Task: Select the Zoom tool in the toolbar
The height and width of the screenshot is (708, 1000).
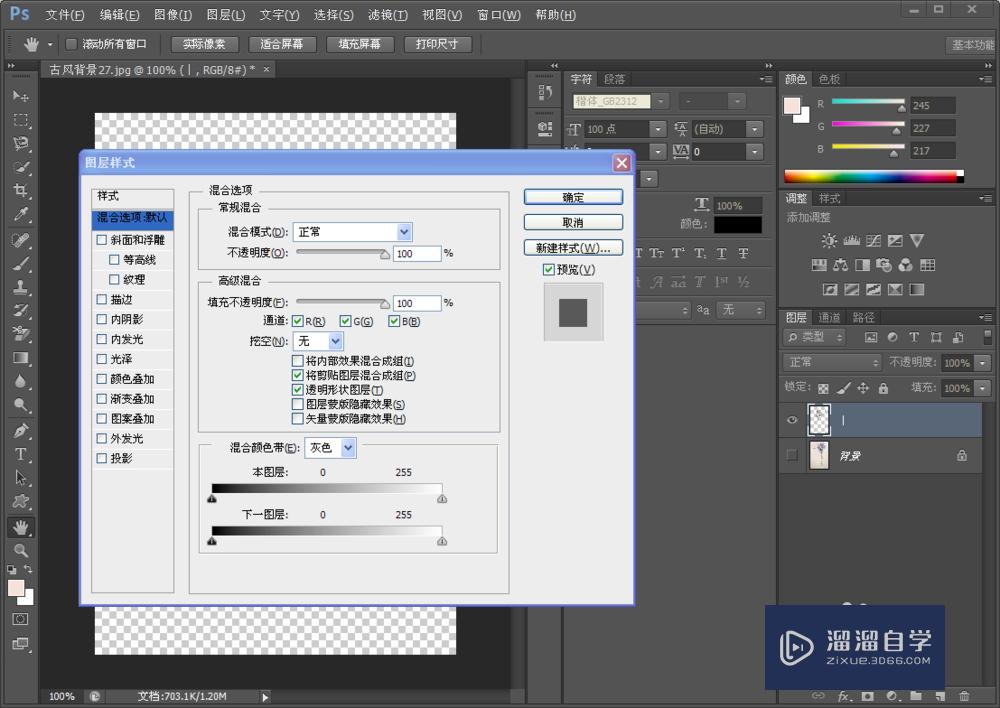Action: [21, 550]
